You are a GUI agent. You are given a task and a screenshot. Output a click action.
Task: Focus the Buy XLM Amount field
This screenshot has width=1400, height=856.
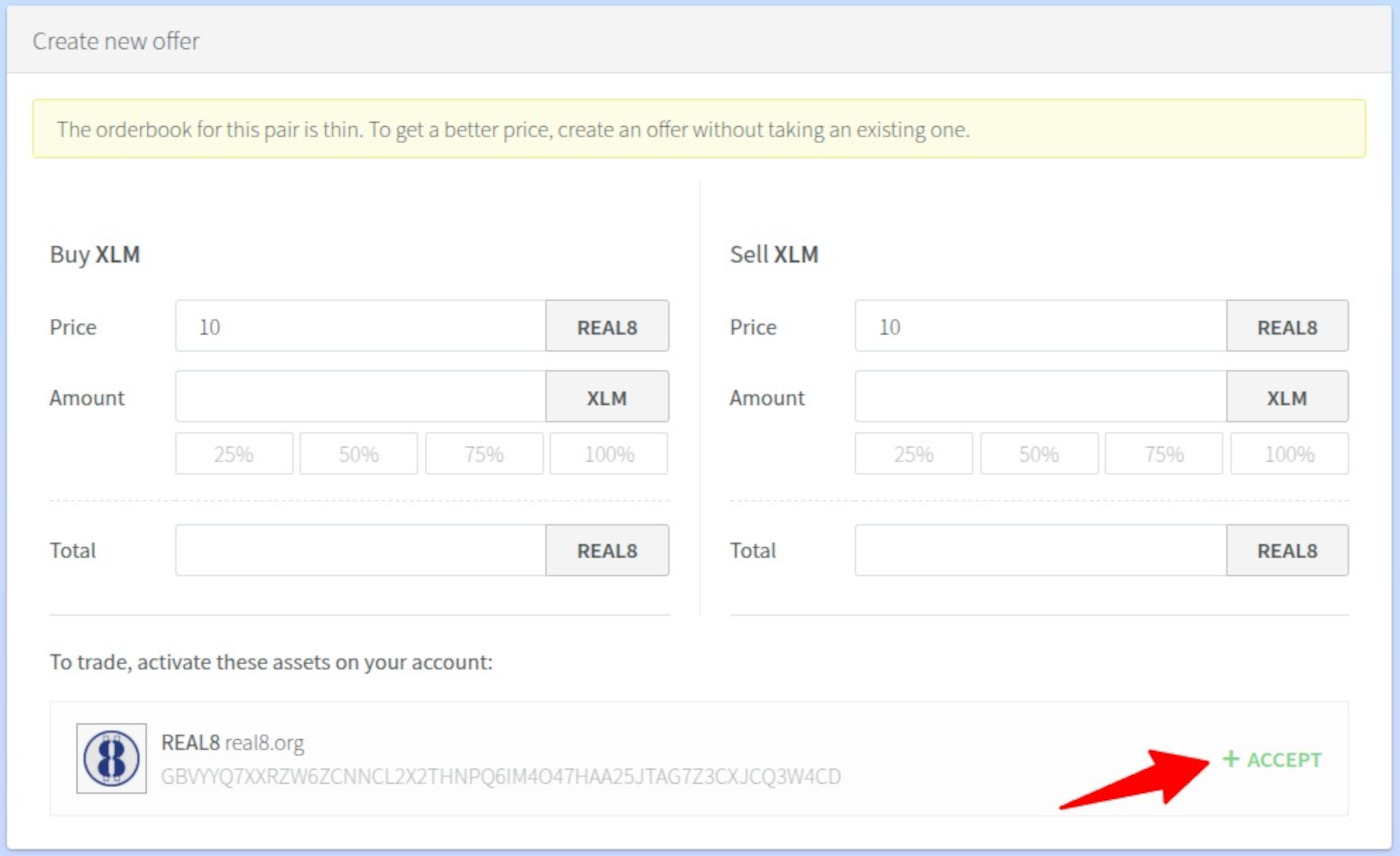pos(360,397)
